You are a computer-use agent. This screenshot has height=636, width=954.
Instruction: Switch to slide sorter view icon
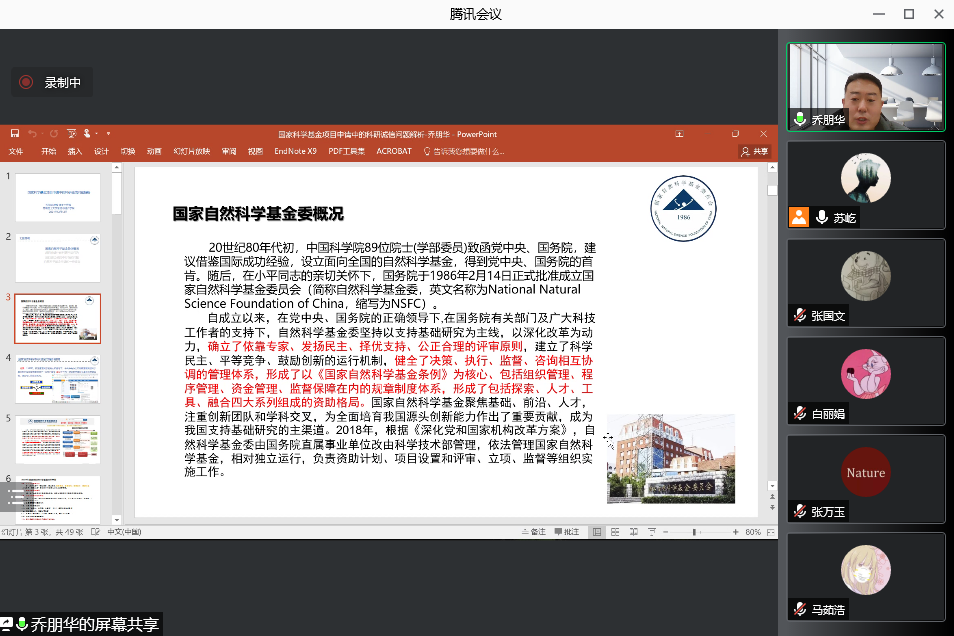tap(613, 532)
